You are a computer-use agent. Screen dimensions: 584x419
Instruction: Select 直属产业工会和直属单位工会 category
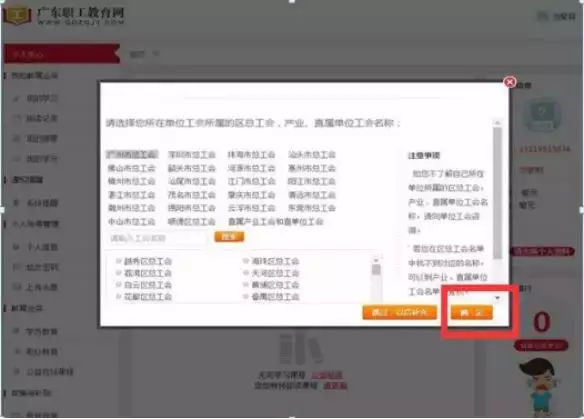click(x=276, y=222)
